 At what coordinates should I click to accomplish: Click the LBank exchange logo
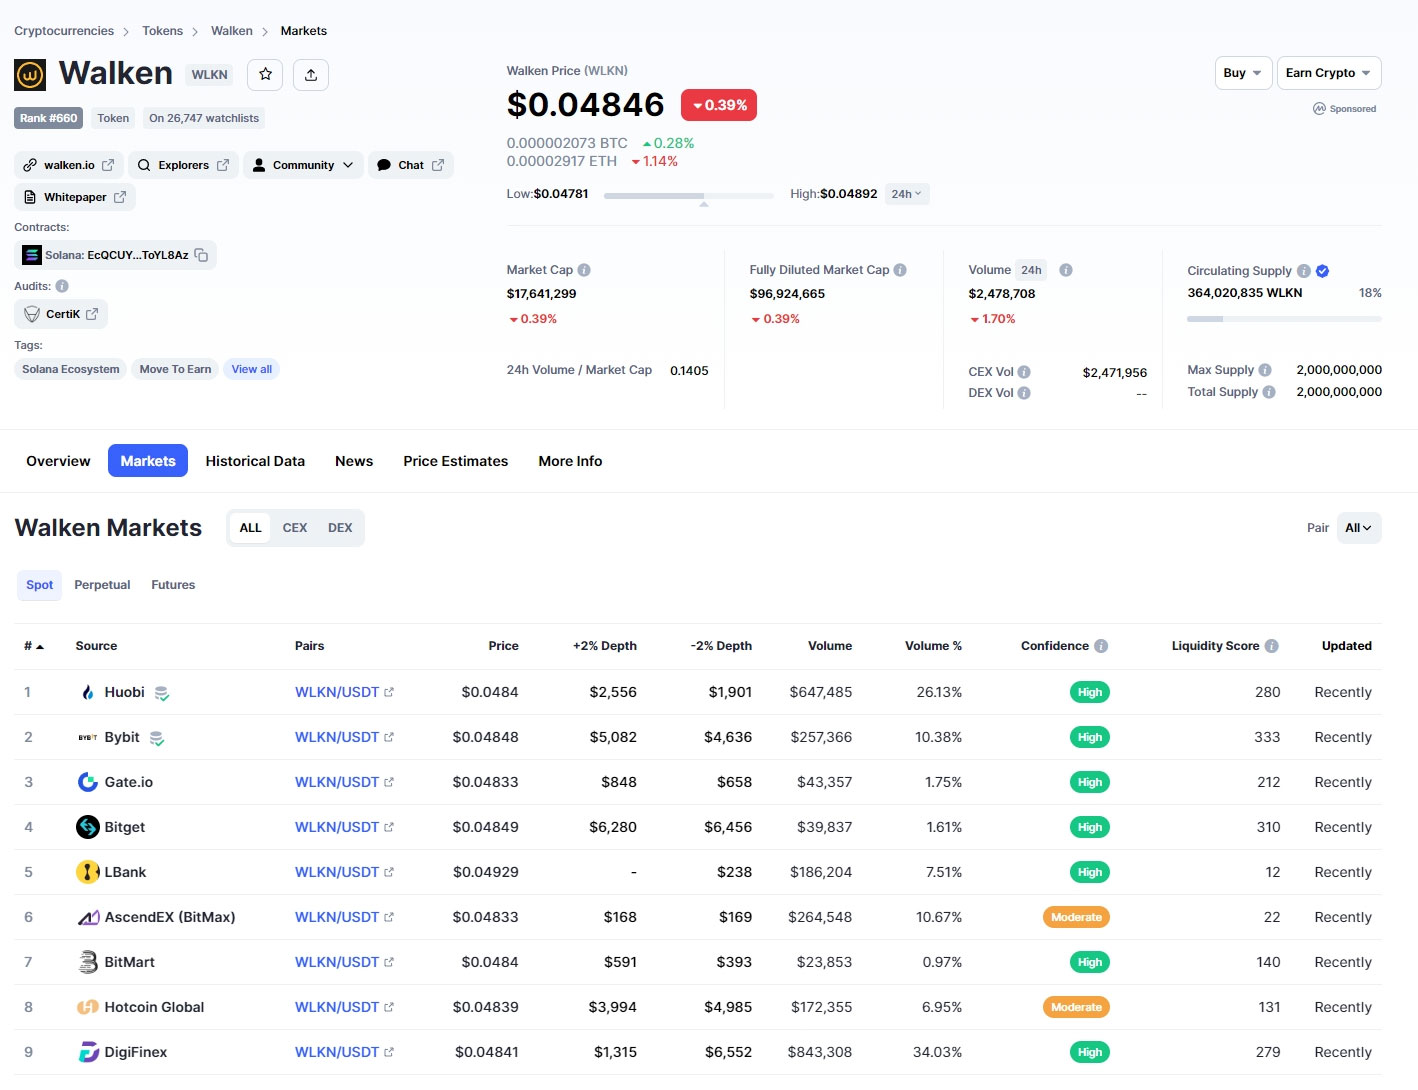point(88,872)
